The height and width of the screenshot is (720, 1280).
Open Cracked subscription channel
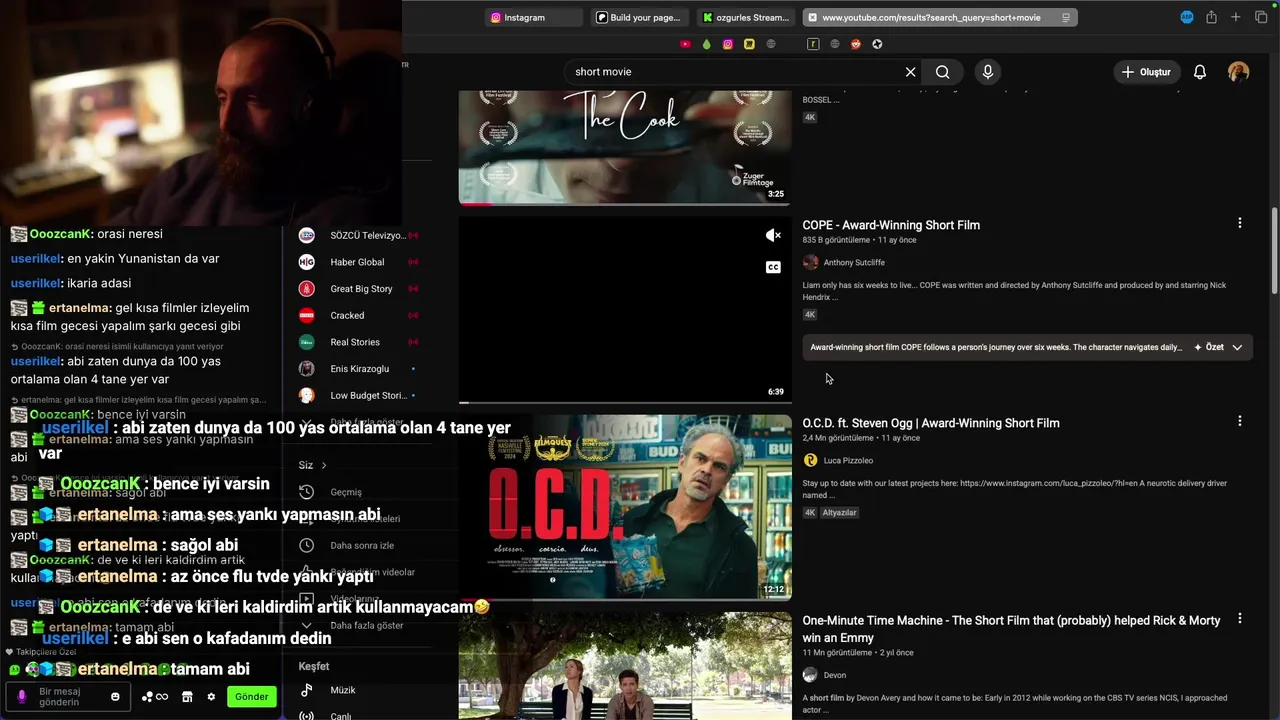(358, 315)
